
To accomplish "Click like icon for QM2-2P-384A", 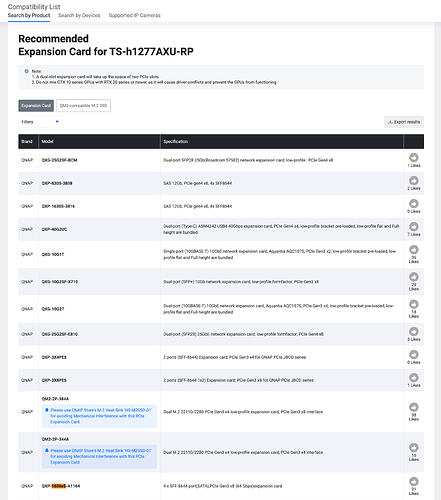I will coord(414,407).
